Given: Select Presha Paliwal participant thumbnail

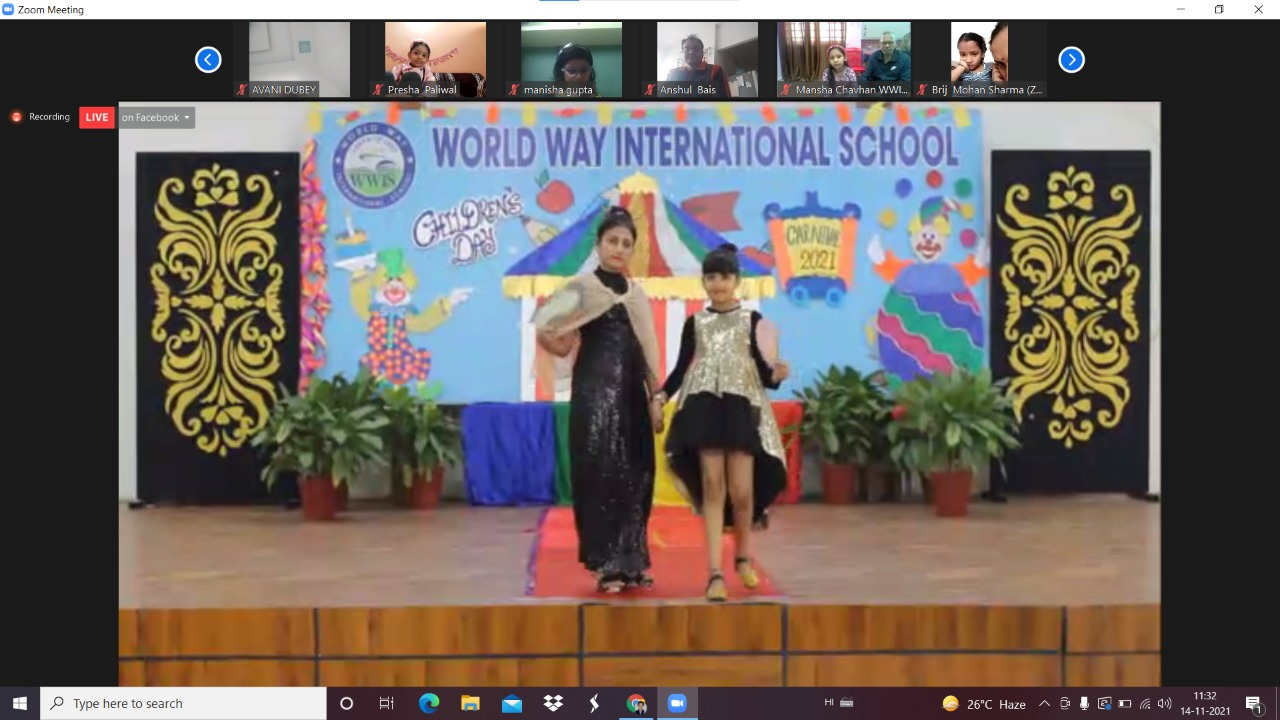Looking at the screenshot, I should coord(435,60).
